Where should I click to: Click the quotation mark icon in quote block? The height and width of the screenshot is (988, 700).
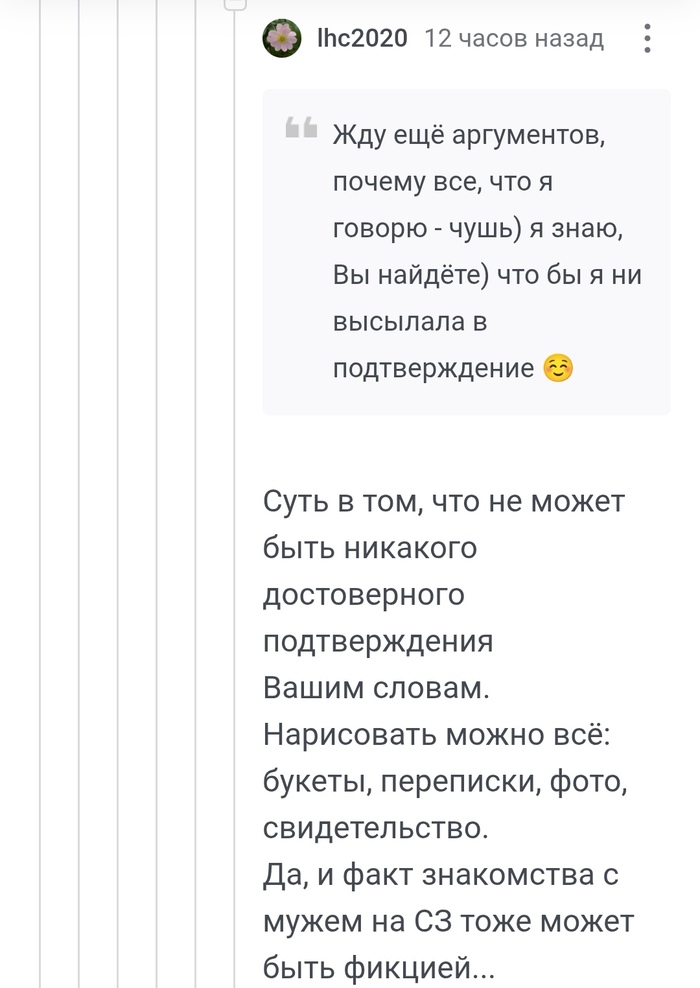[300, 129]
